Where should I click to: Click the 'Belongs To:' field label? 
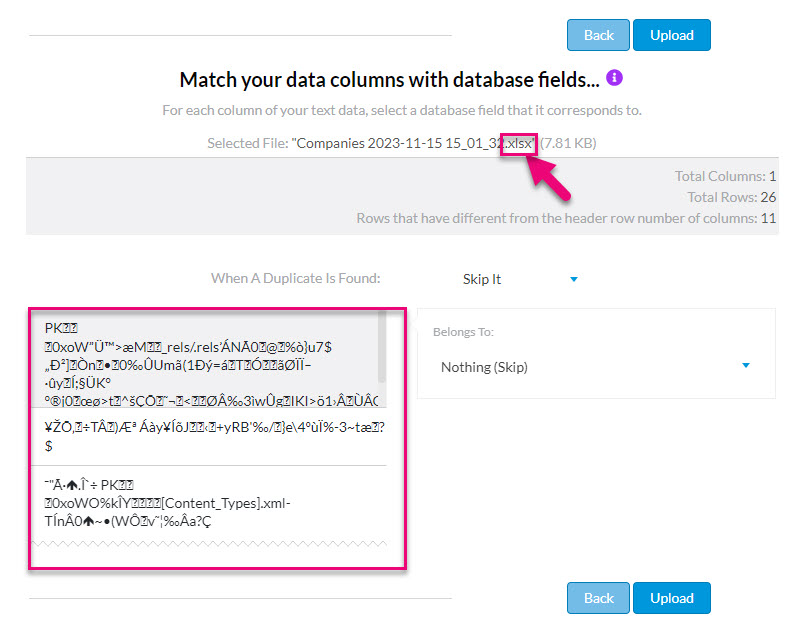pyautogui.click(x=463, y=331)
